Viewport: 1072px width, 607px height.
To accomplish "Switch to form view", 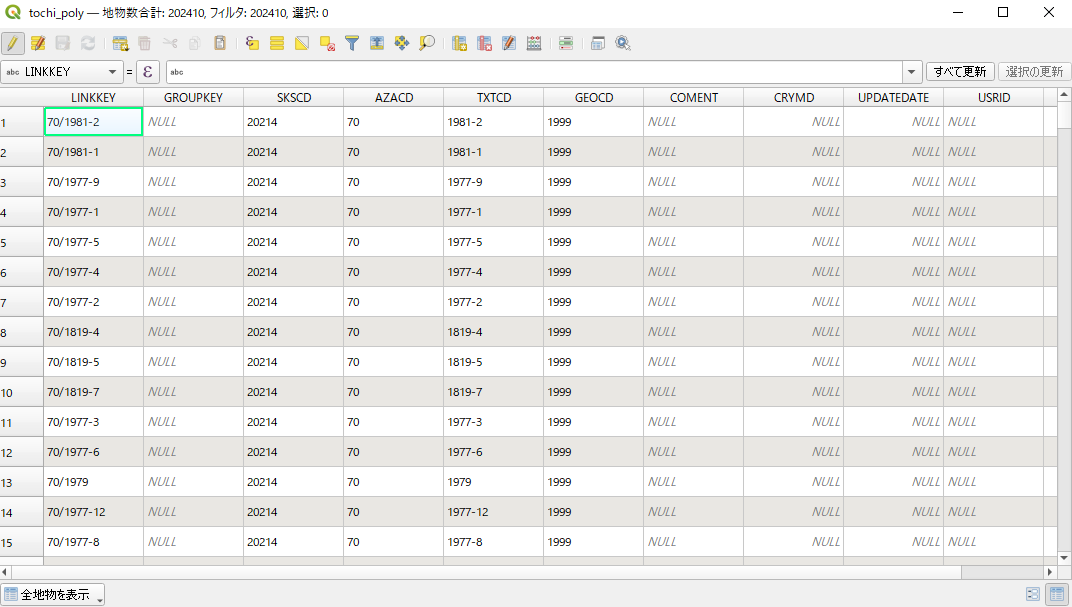I will click(1033, 594).
